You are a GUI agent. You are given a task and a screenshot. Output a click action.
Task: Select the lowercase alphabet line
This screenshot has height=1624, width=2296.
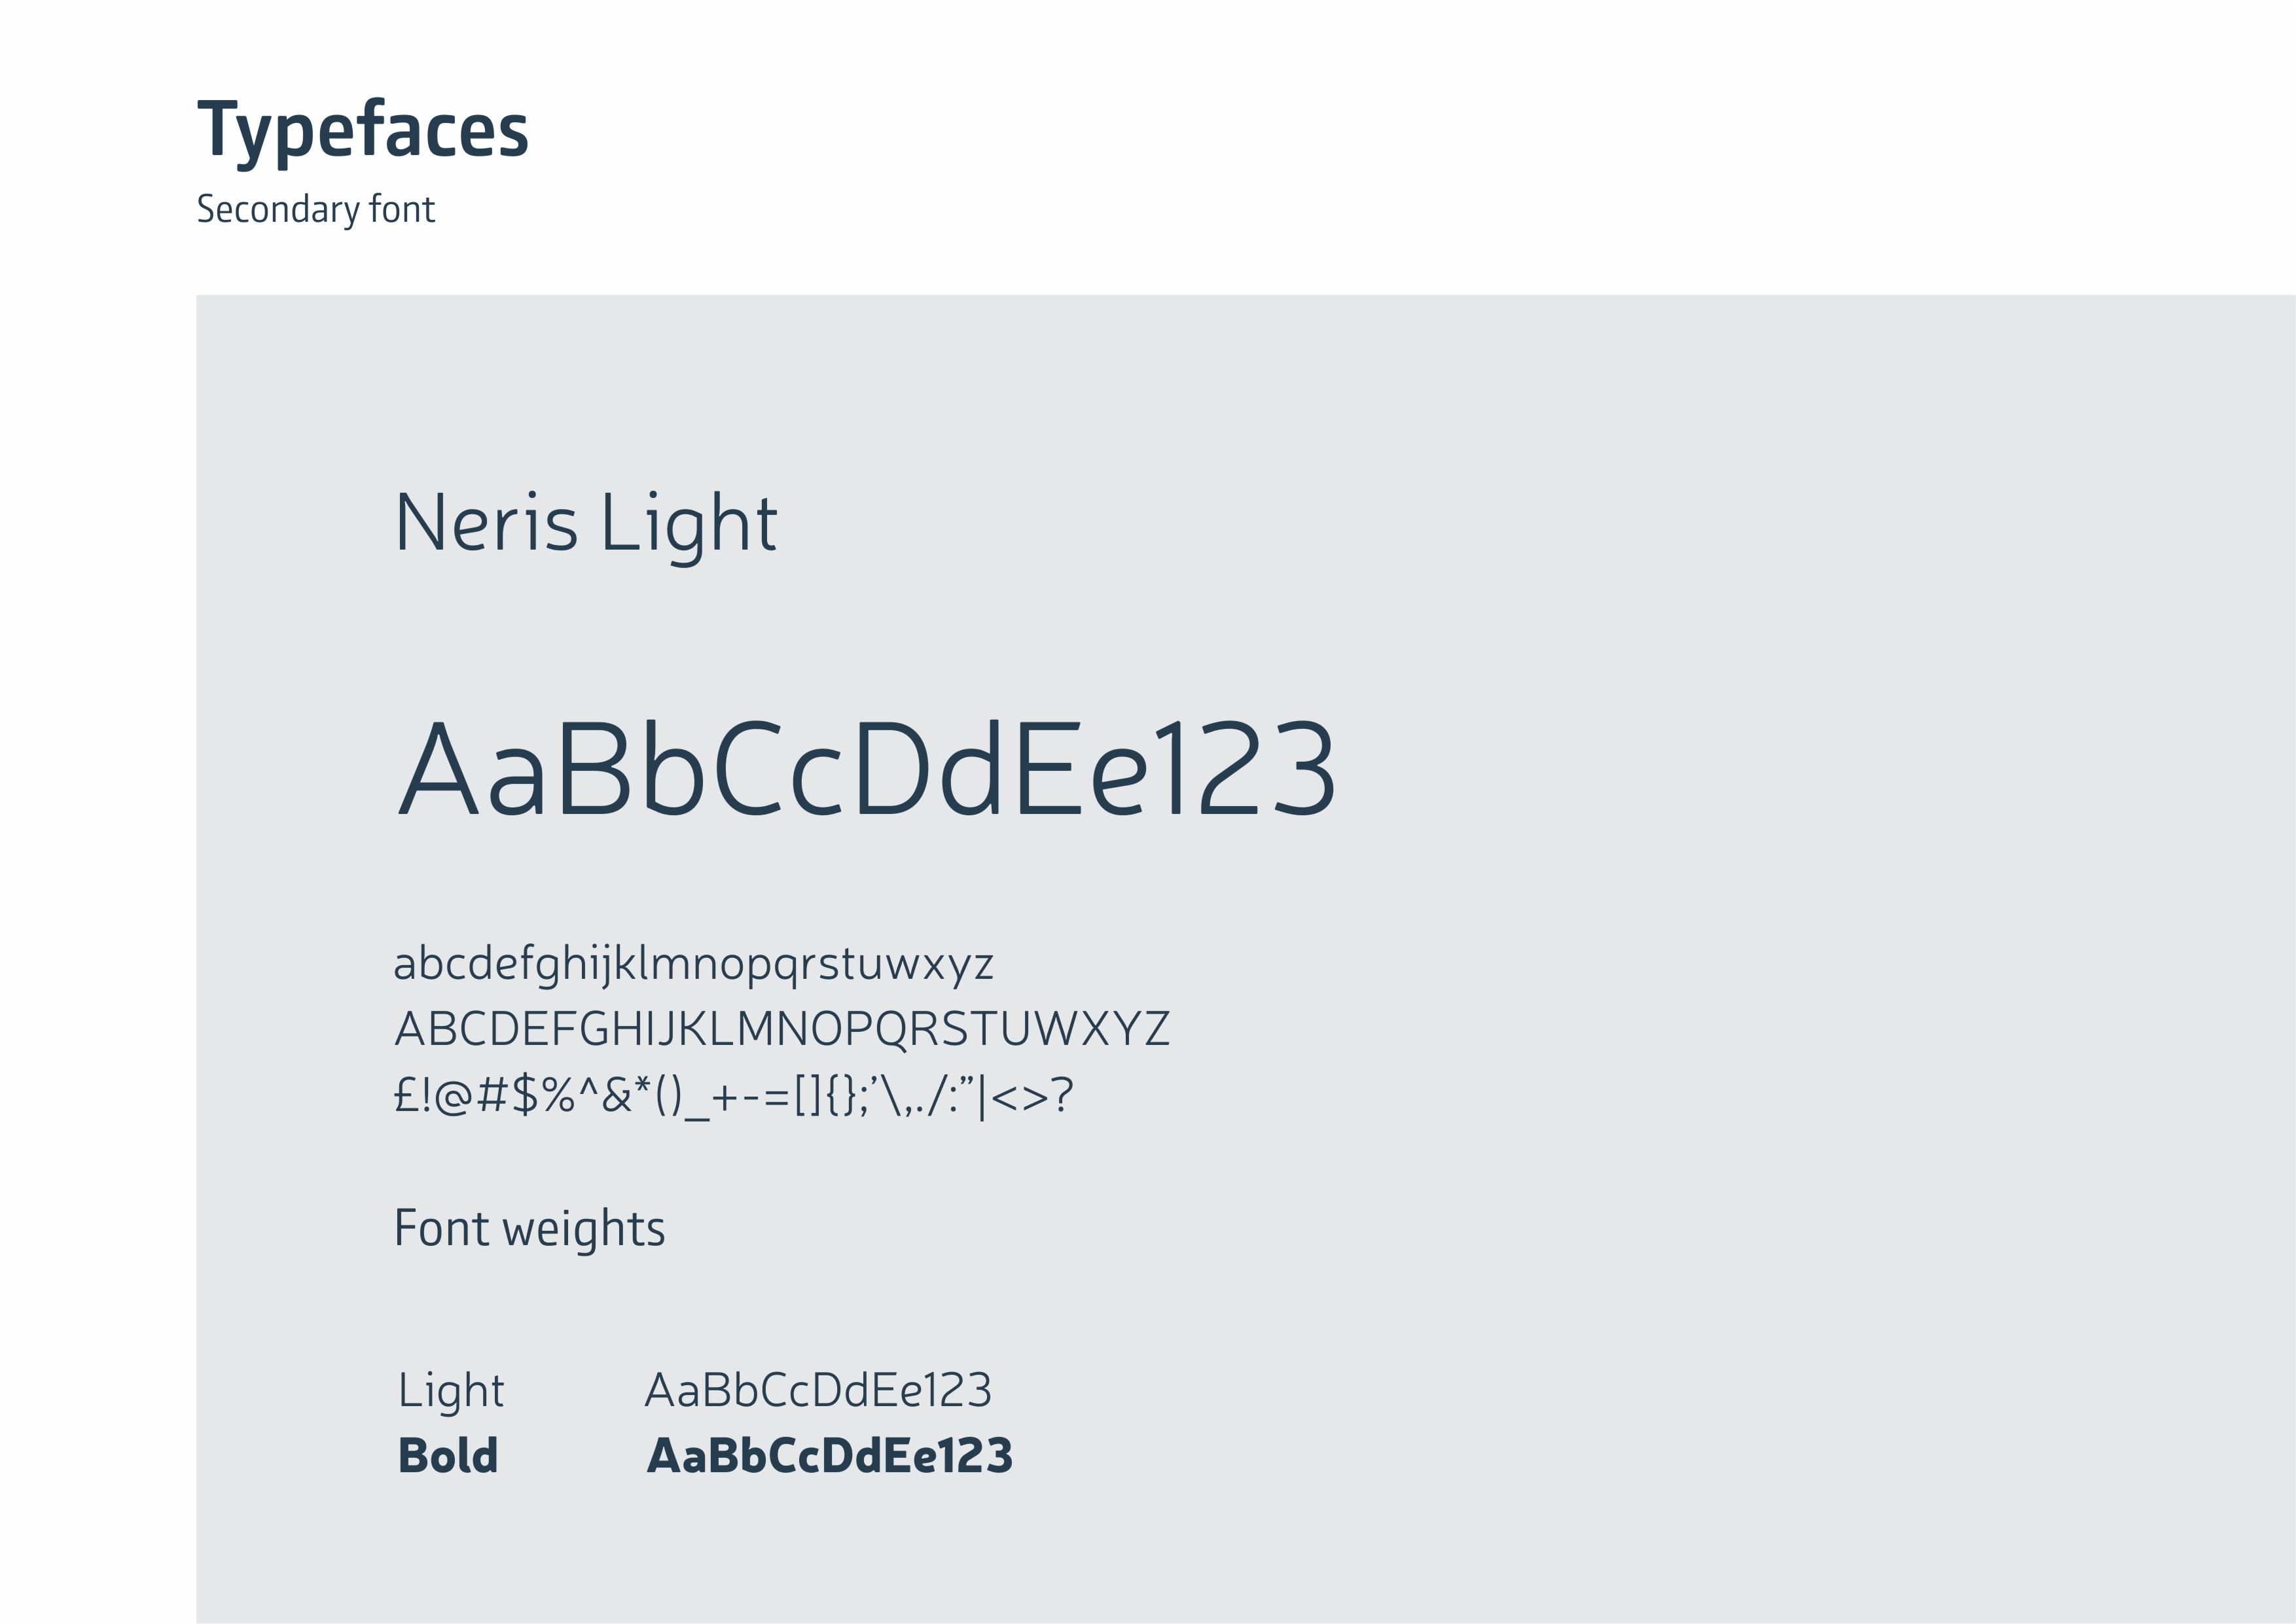[693, 964]
